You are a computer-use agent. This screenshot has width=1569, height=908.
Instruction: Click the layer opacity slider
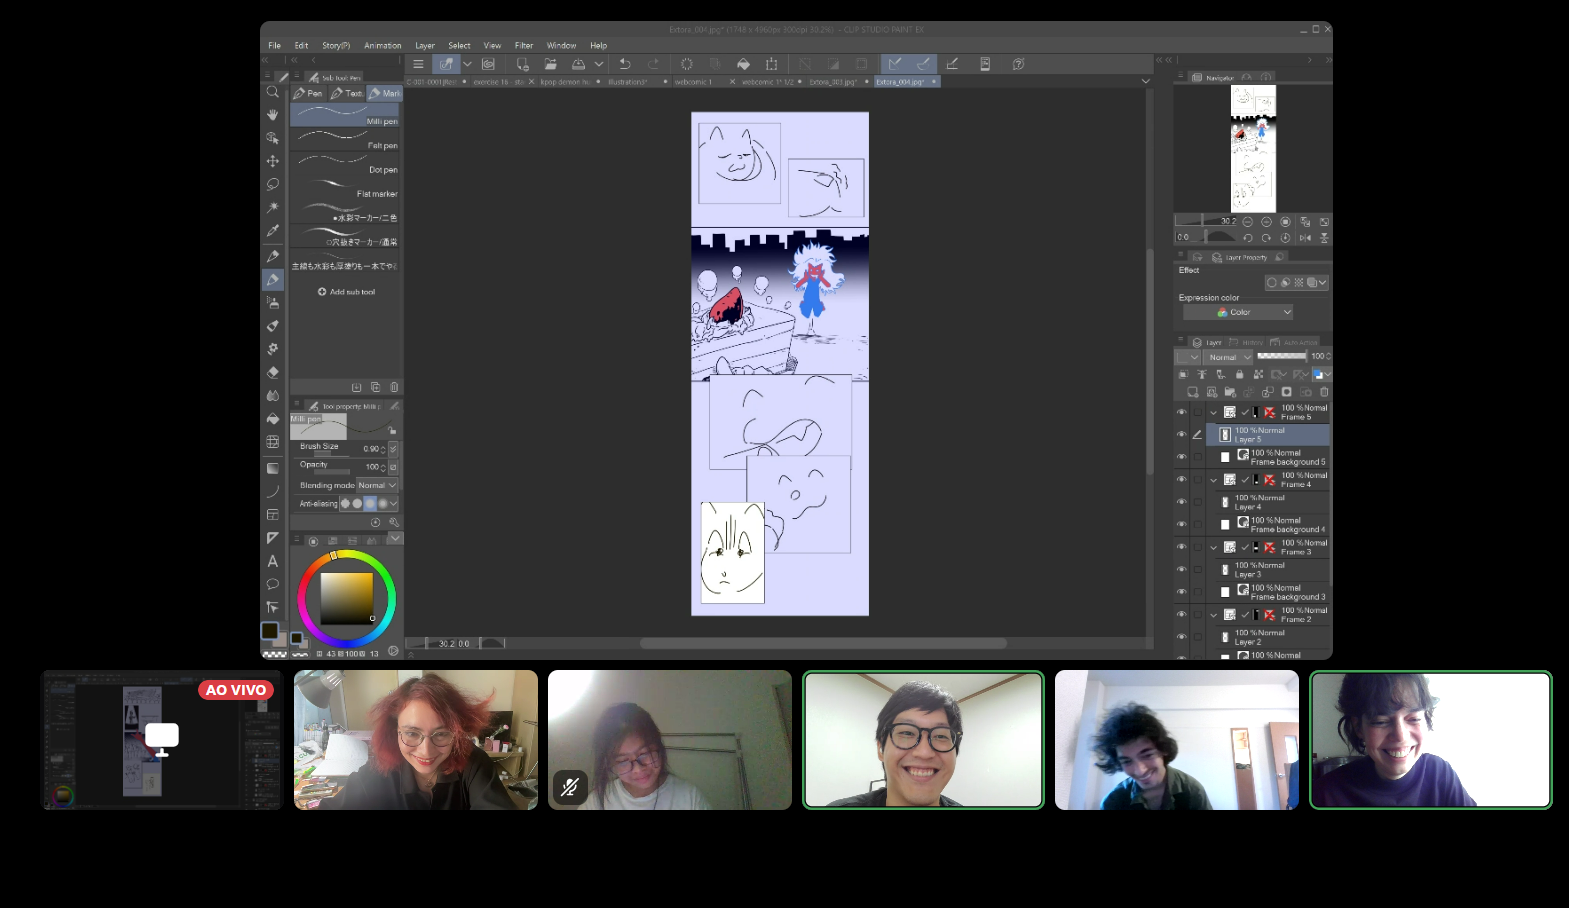pos(1282,356)
